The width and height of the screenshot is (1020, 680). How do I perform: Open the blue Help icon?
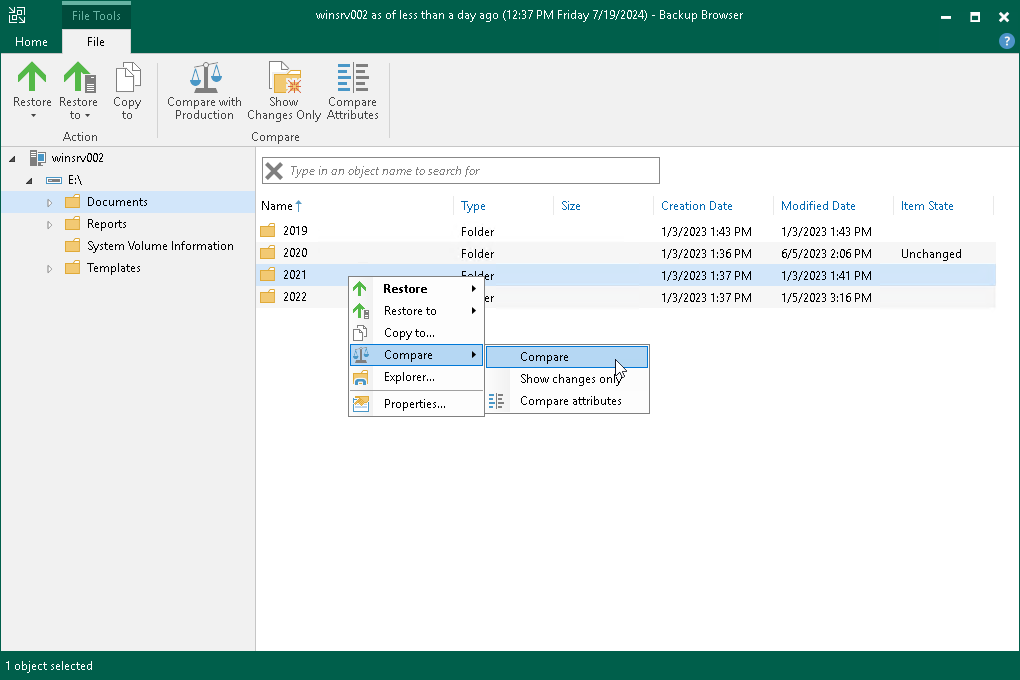1005,41
